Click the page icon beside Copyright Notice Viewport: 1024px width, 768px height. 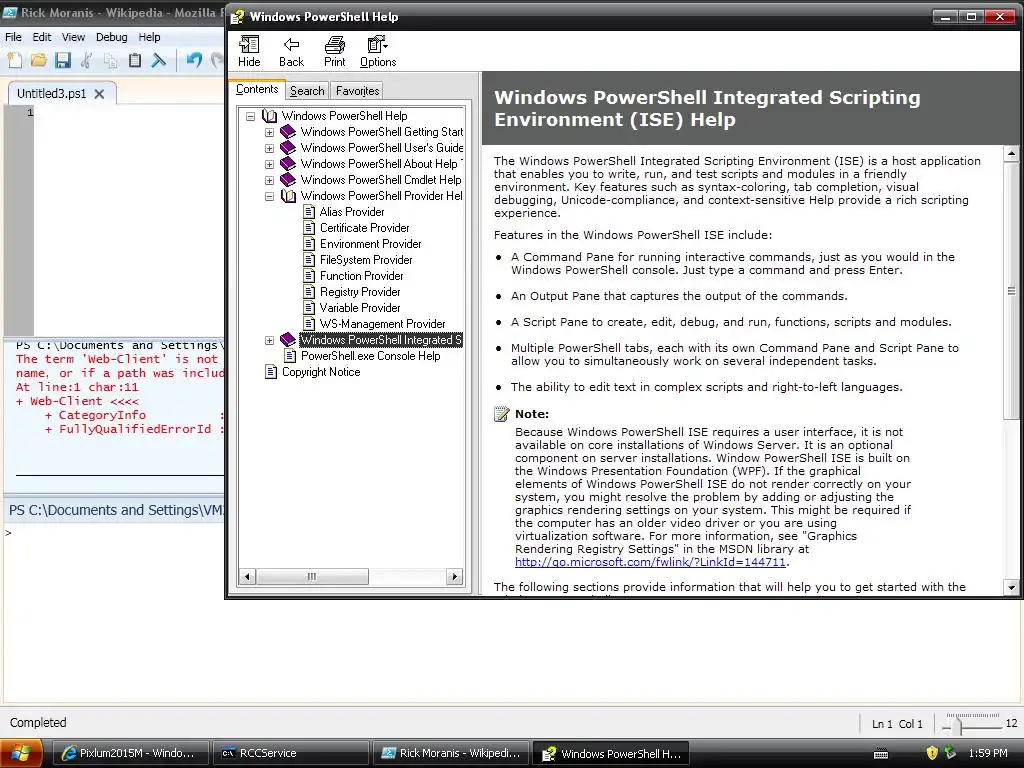point(271,372)
